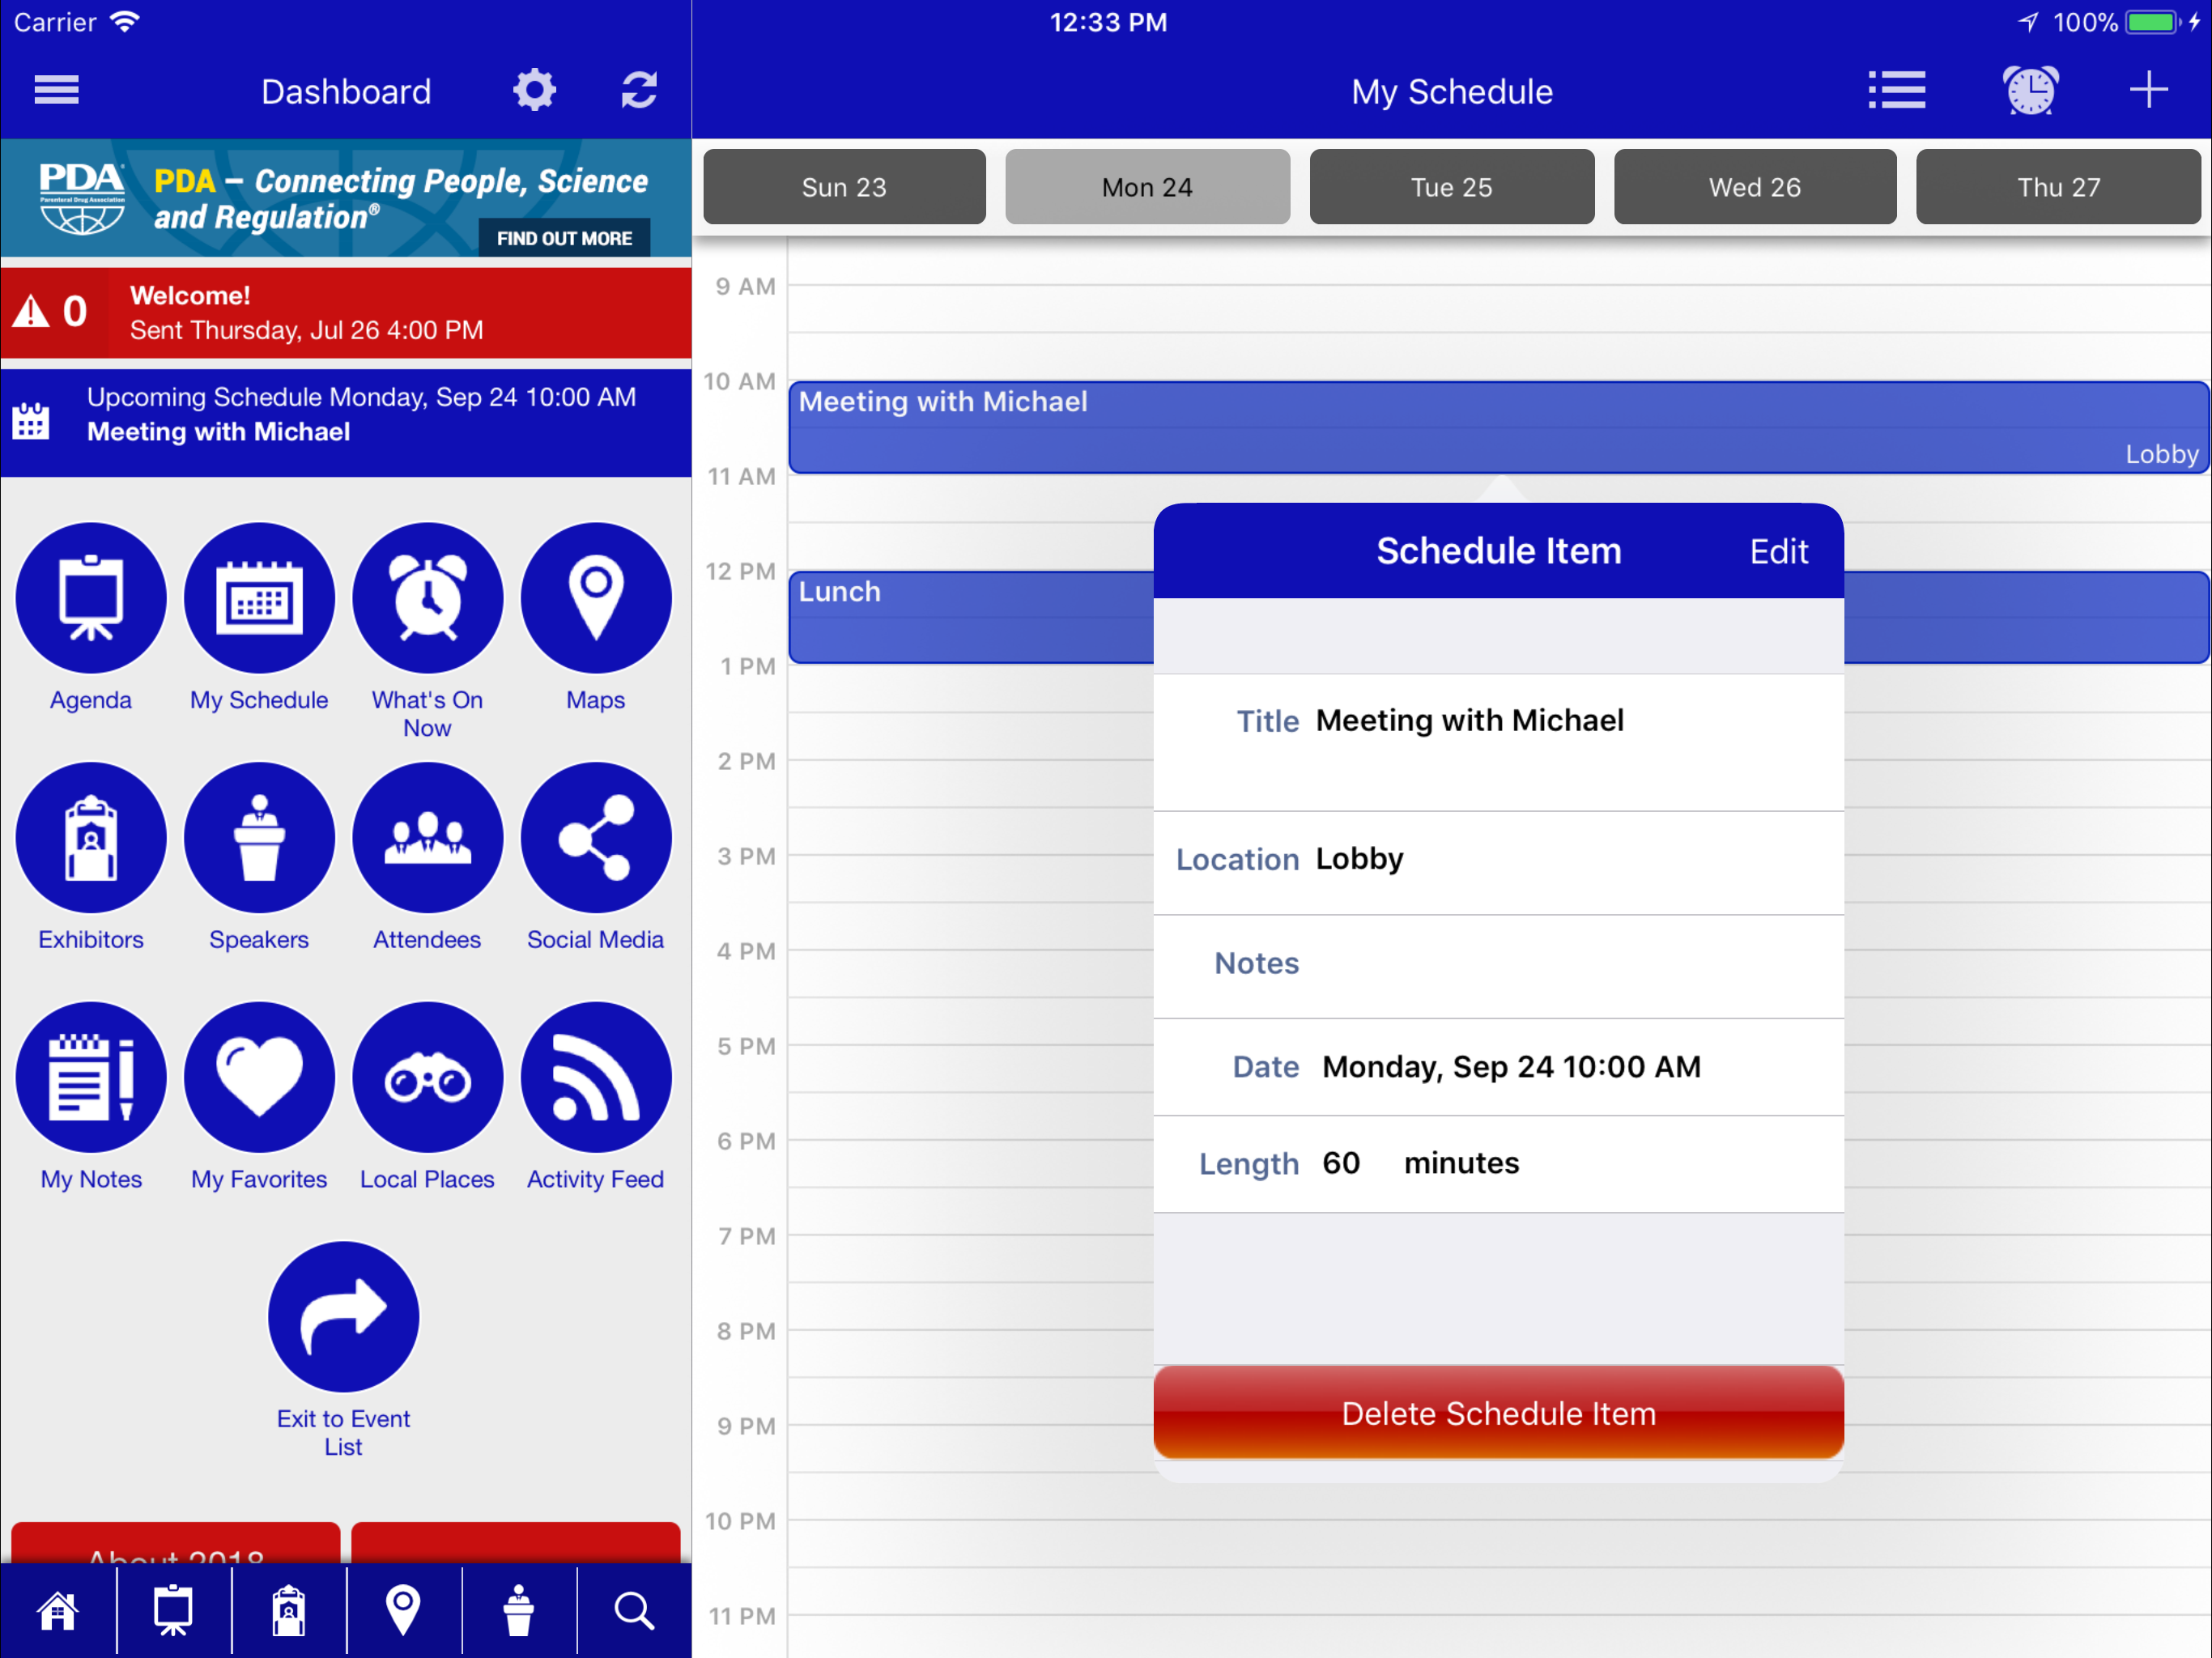Tap the refresh icon in Dashboard header
This screenshot has width=2212, height=1658.
[639, 90]
